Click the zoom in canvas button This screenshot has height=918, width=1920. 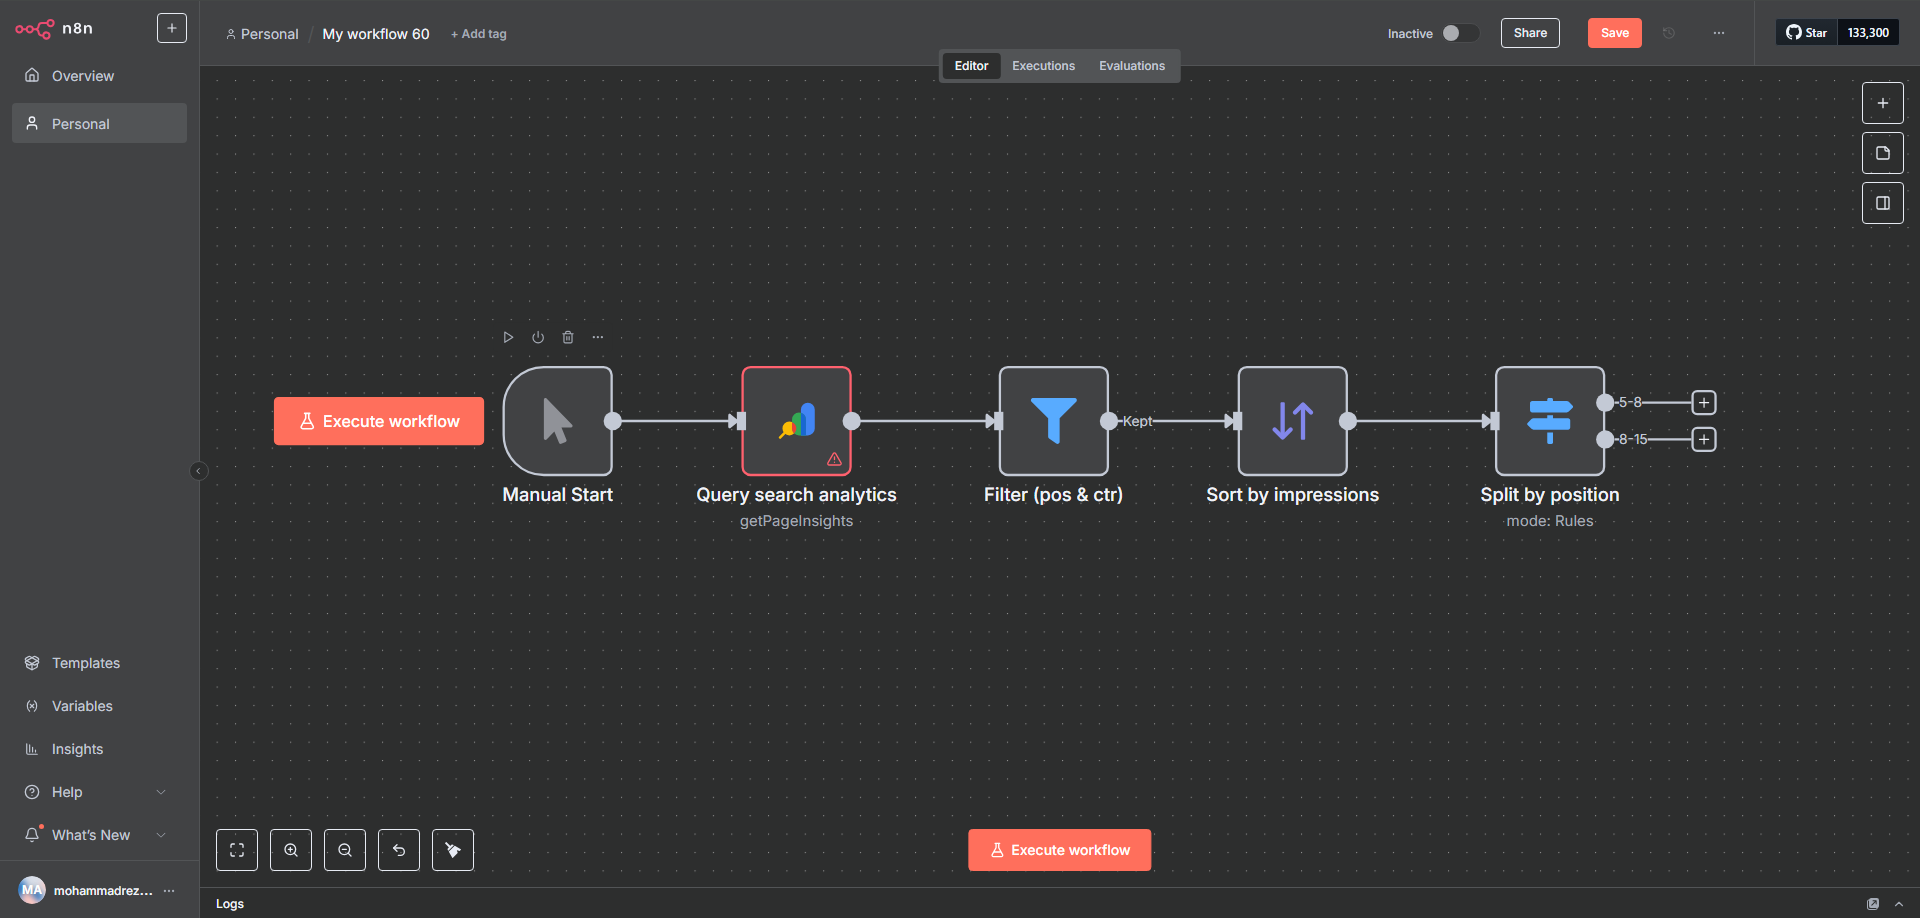[291, 850]
